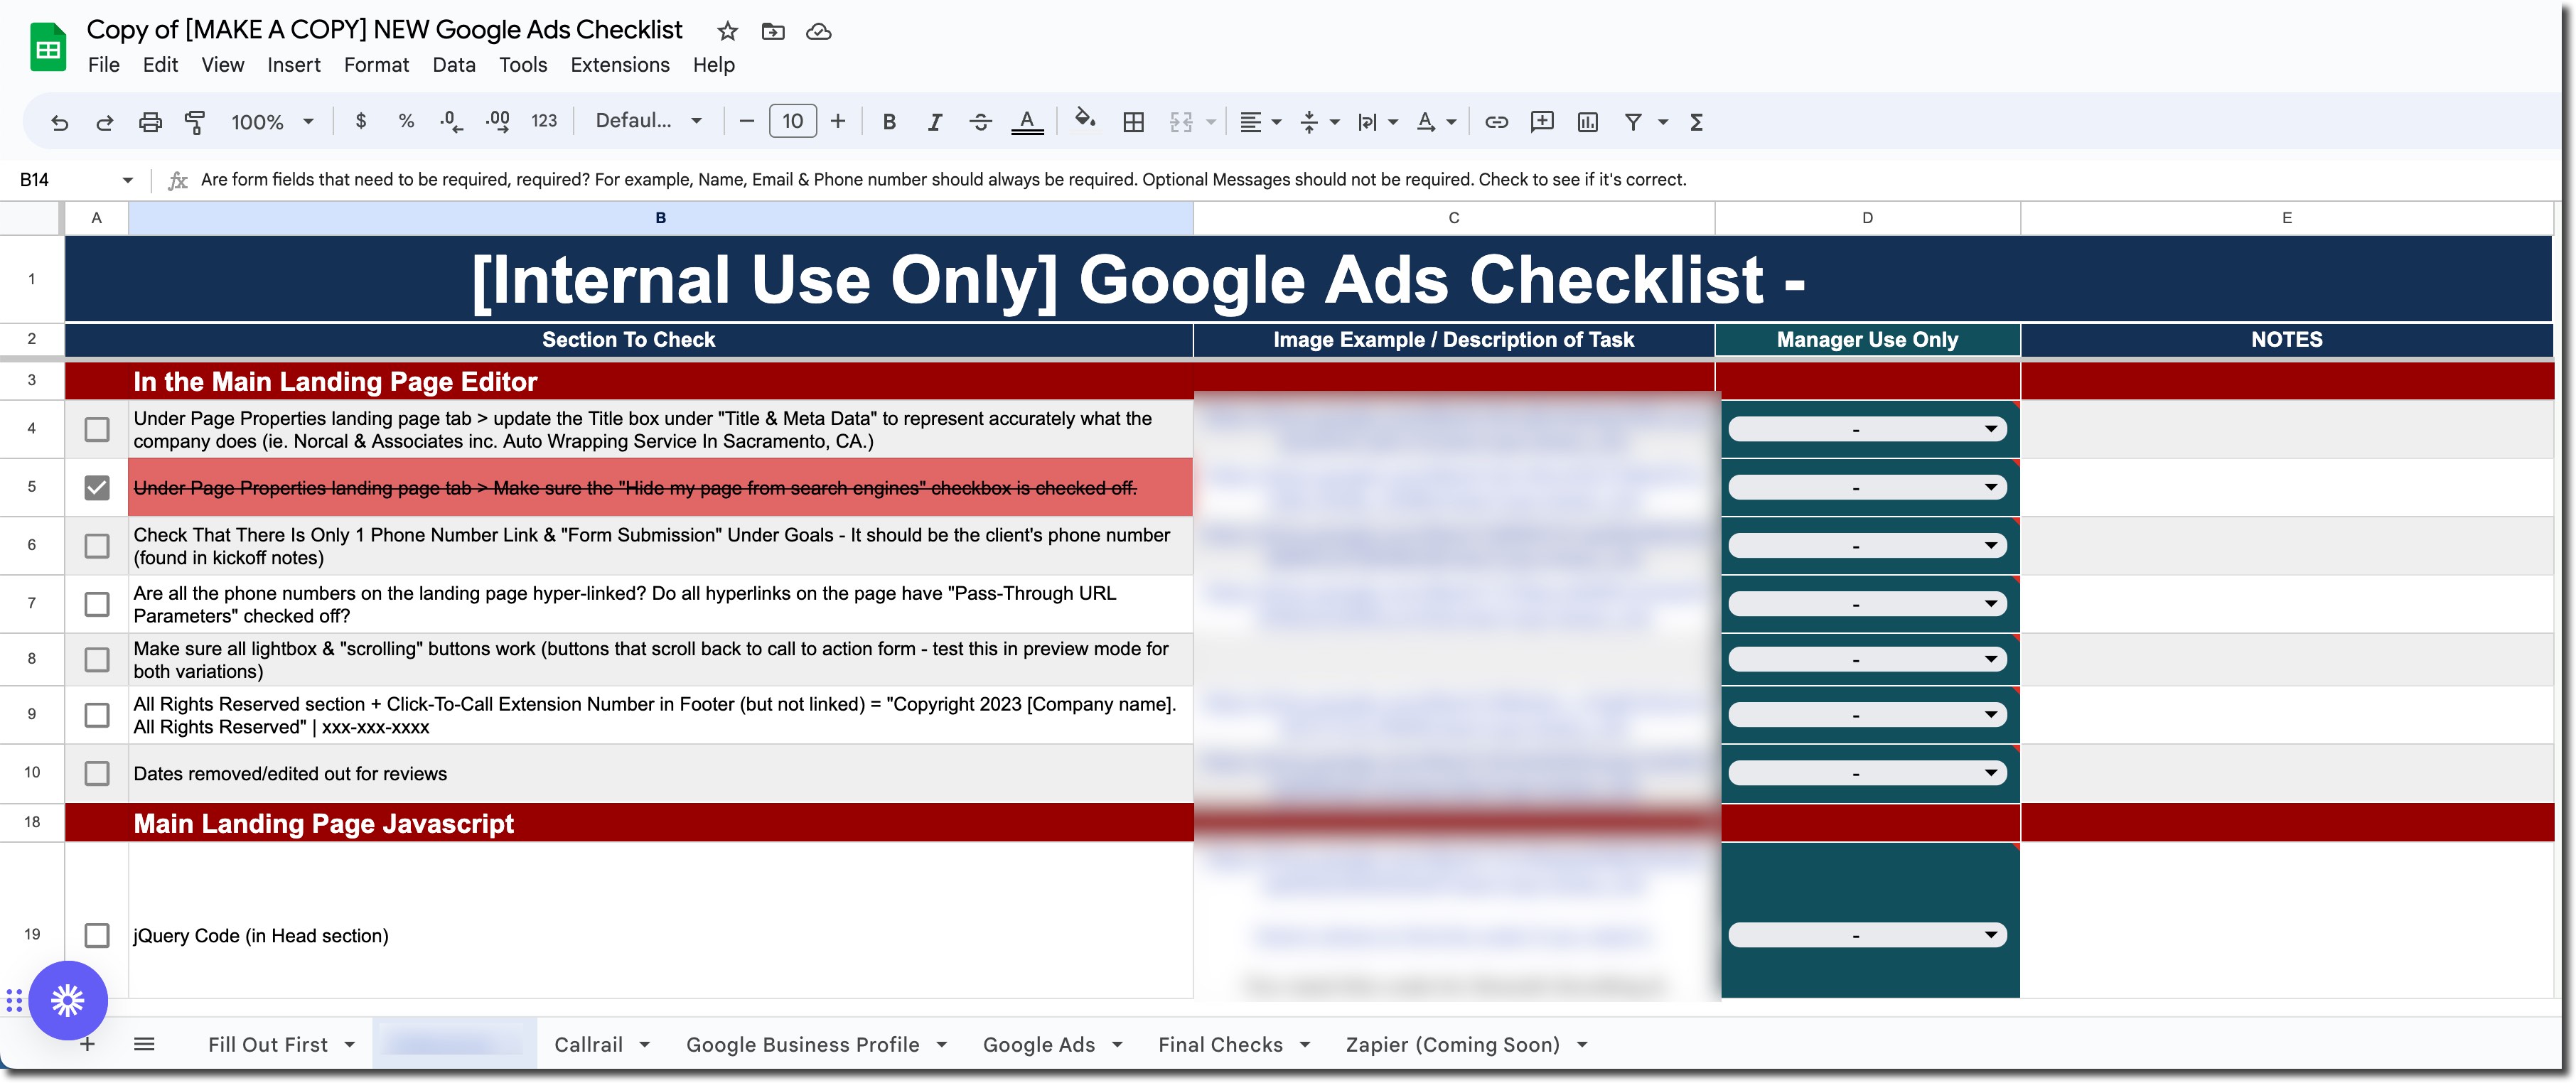Click Merge cells icon
This screenshot has height=1083, width=2576.
coord(1181,122)
